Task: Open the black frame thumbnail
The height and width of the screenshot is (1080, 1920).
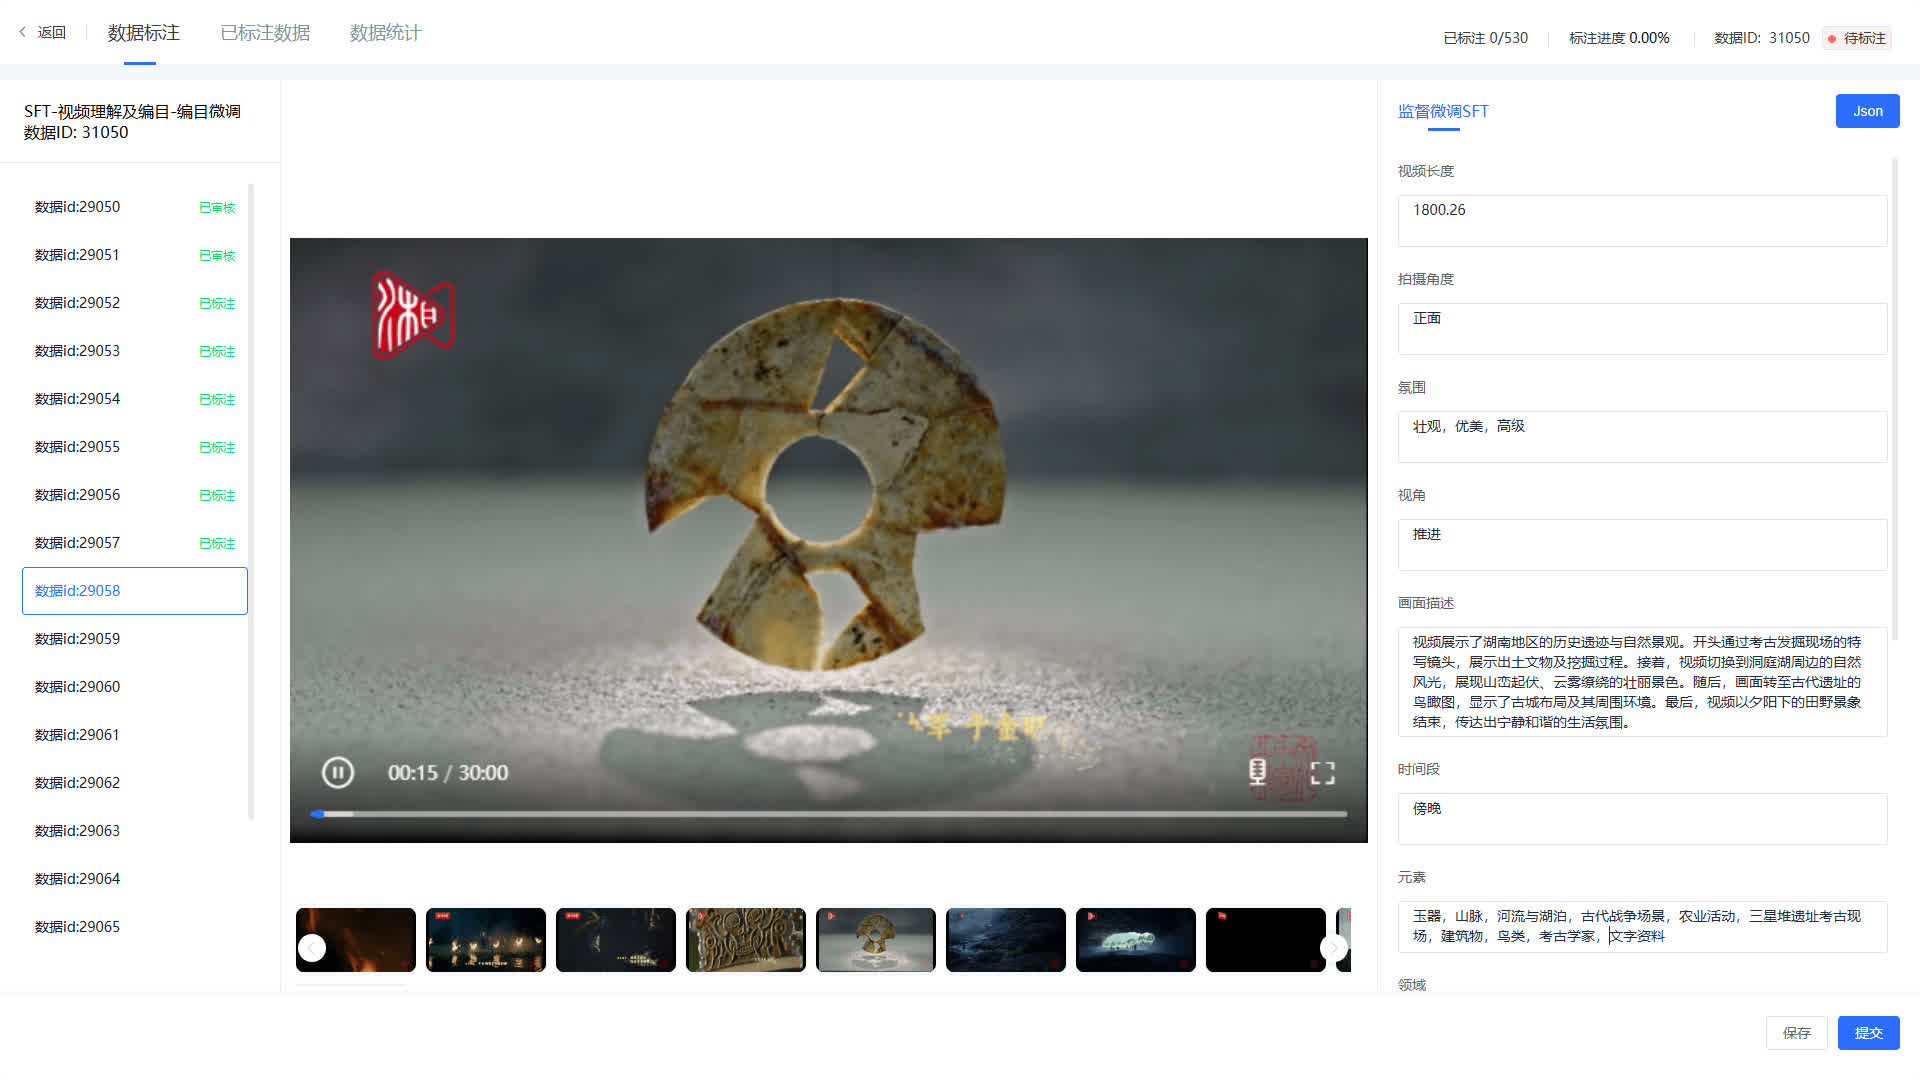Action: (1266, 940)
